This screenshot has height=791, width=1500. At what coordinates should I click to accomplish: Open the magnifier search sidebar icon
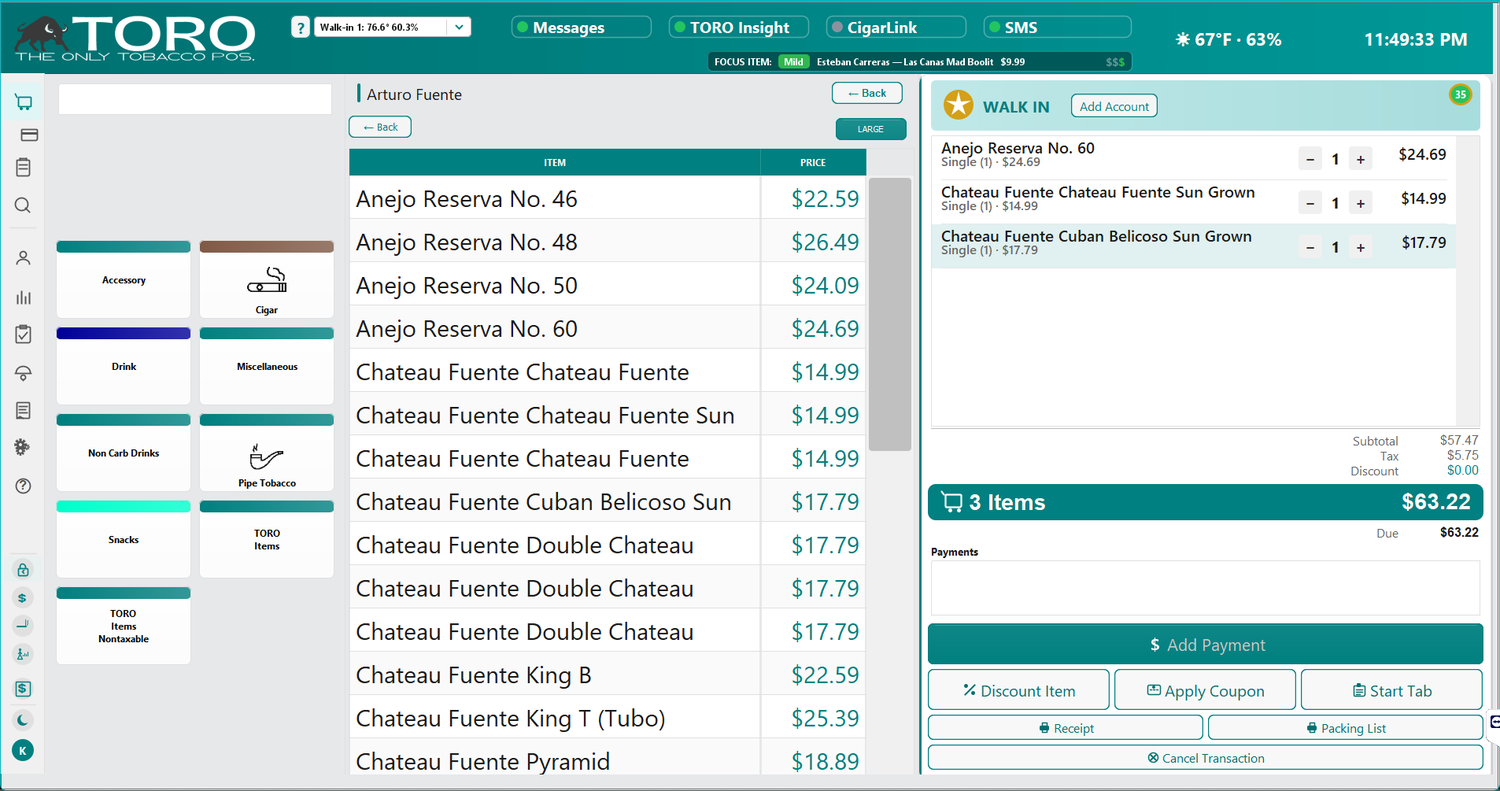[23, 206]
